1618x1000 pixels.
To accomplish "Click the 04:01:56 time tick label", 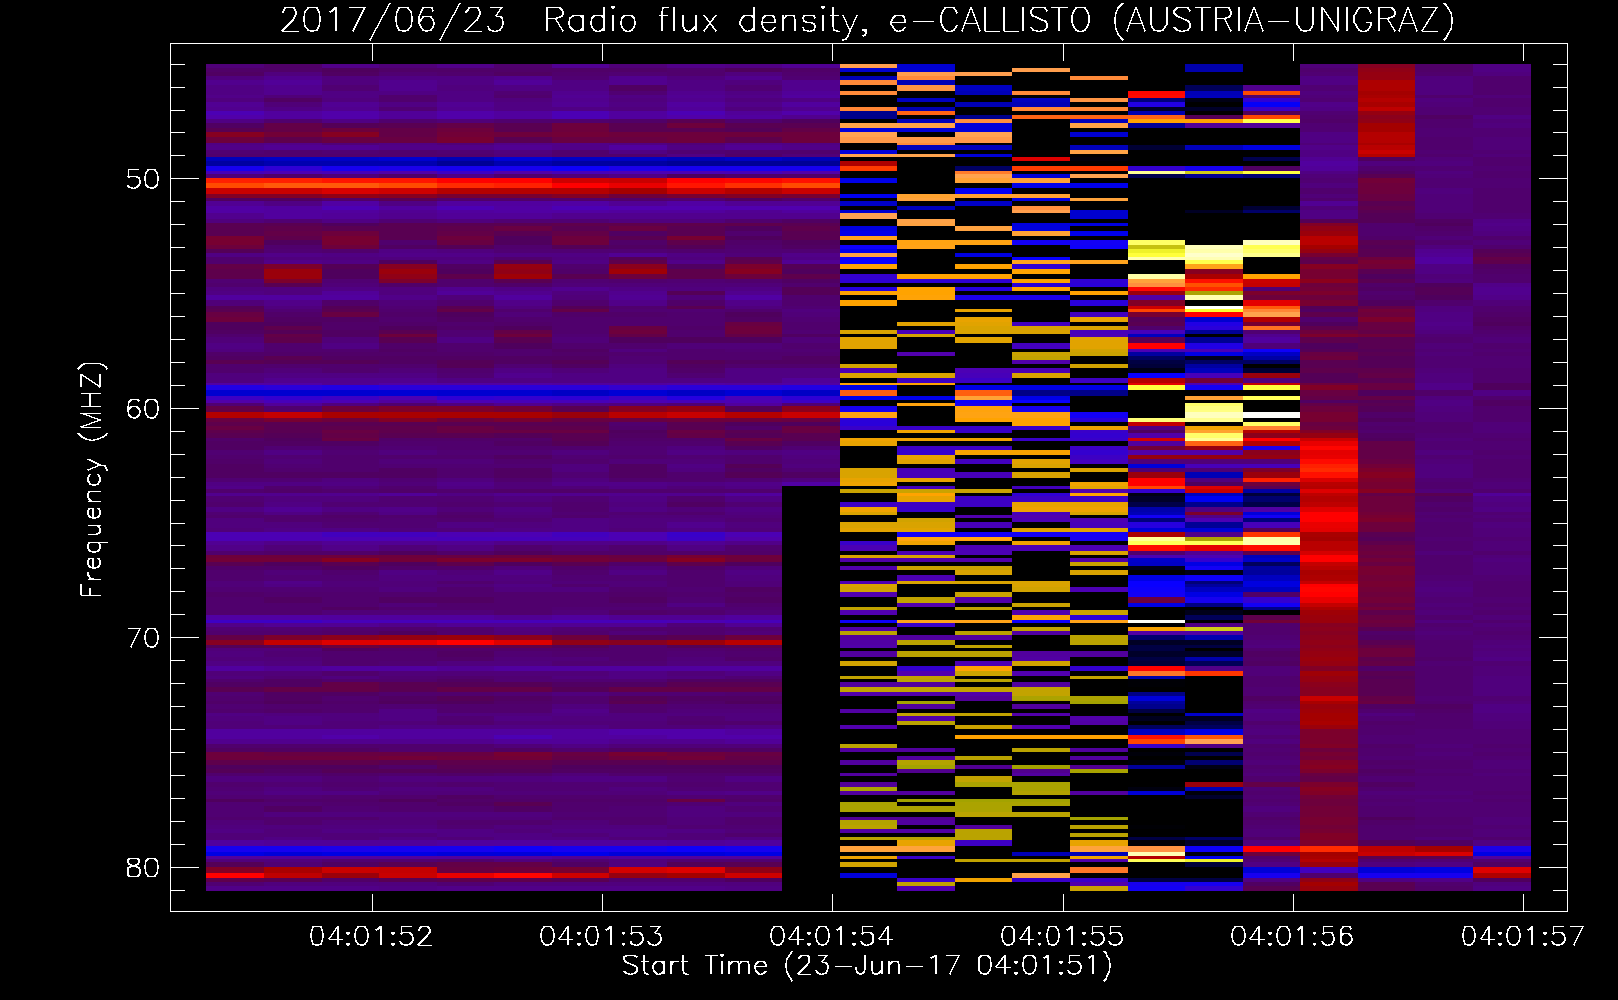I will (x=1292, y=937).
